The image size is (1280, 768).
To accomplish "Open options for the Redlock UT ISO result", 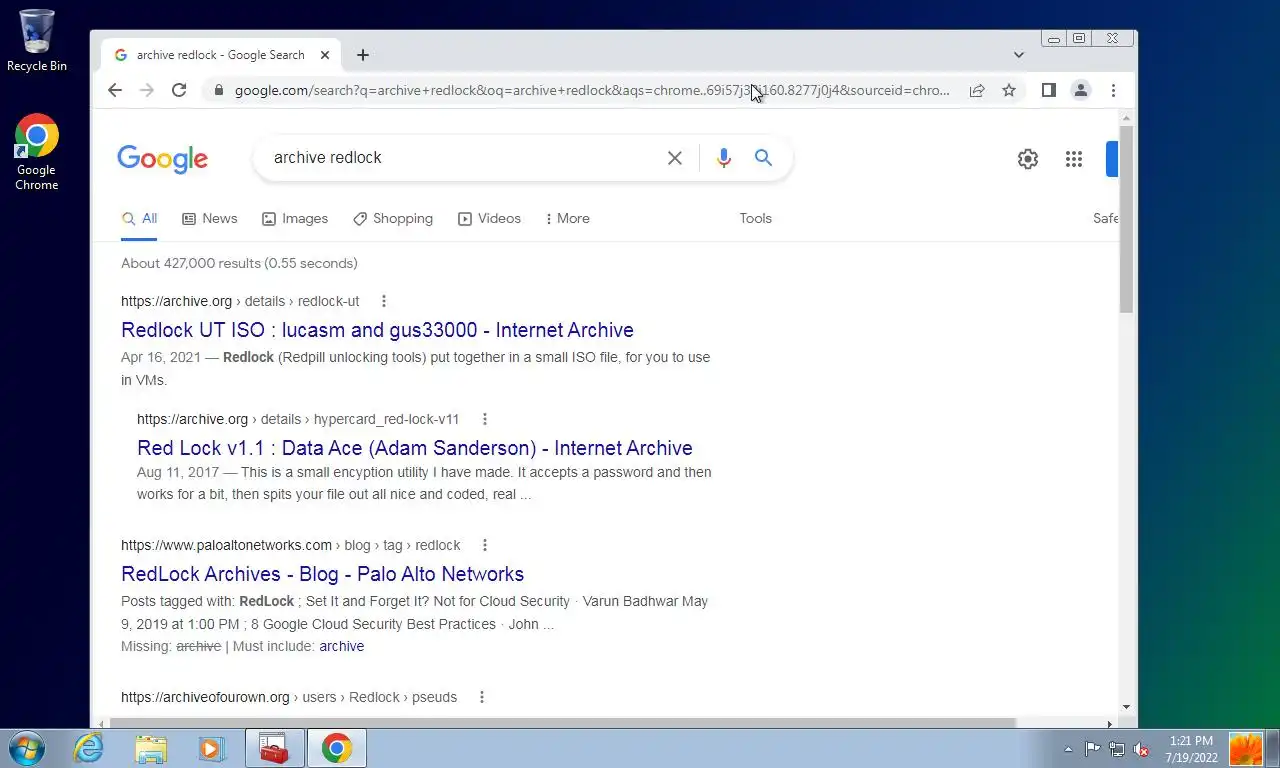I will [383, 301].
